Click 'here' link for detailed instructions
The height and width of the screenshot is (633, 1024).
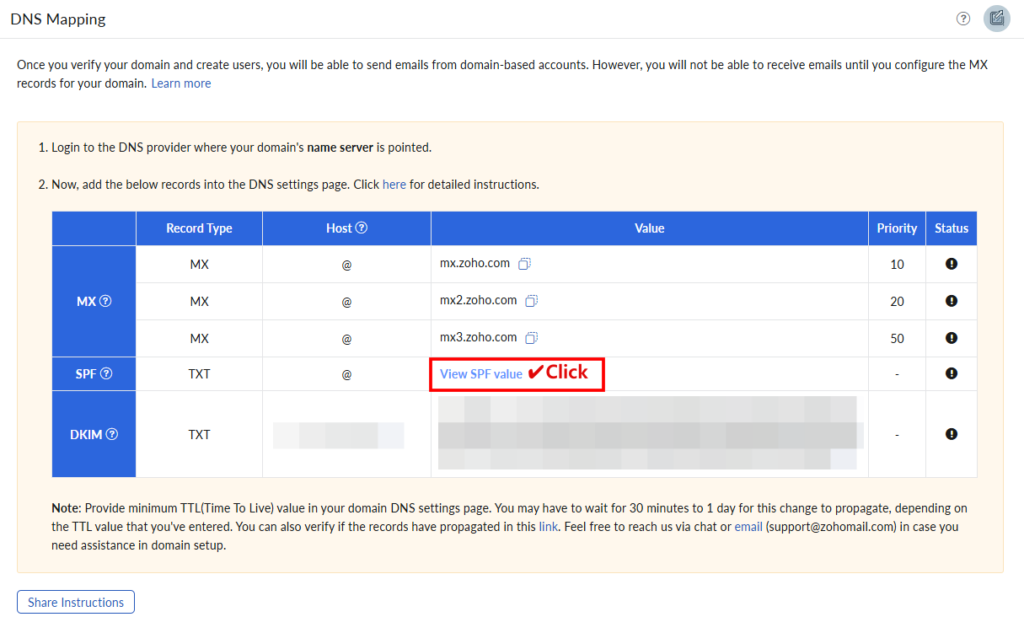[x=394, y=185]
